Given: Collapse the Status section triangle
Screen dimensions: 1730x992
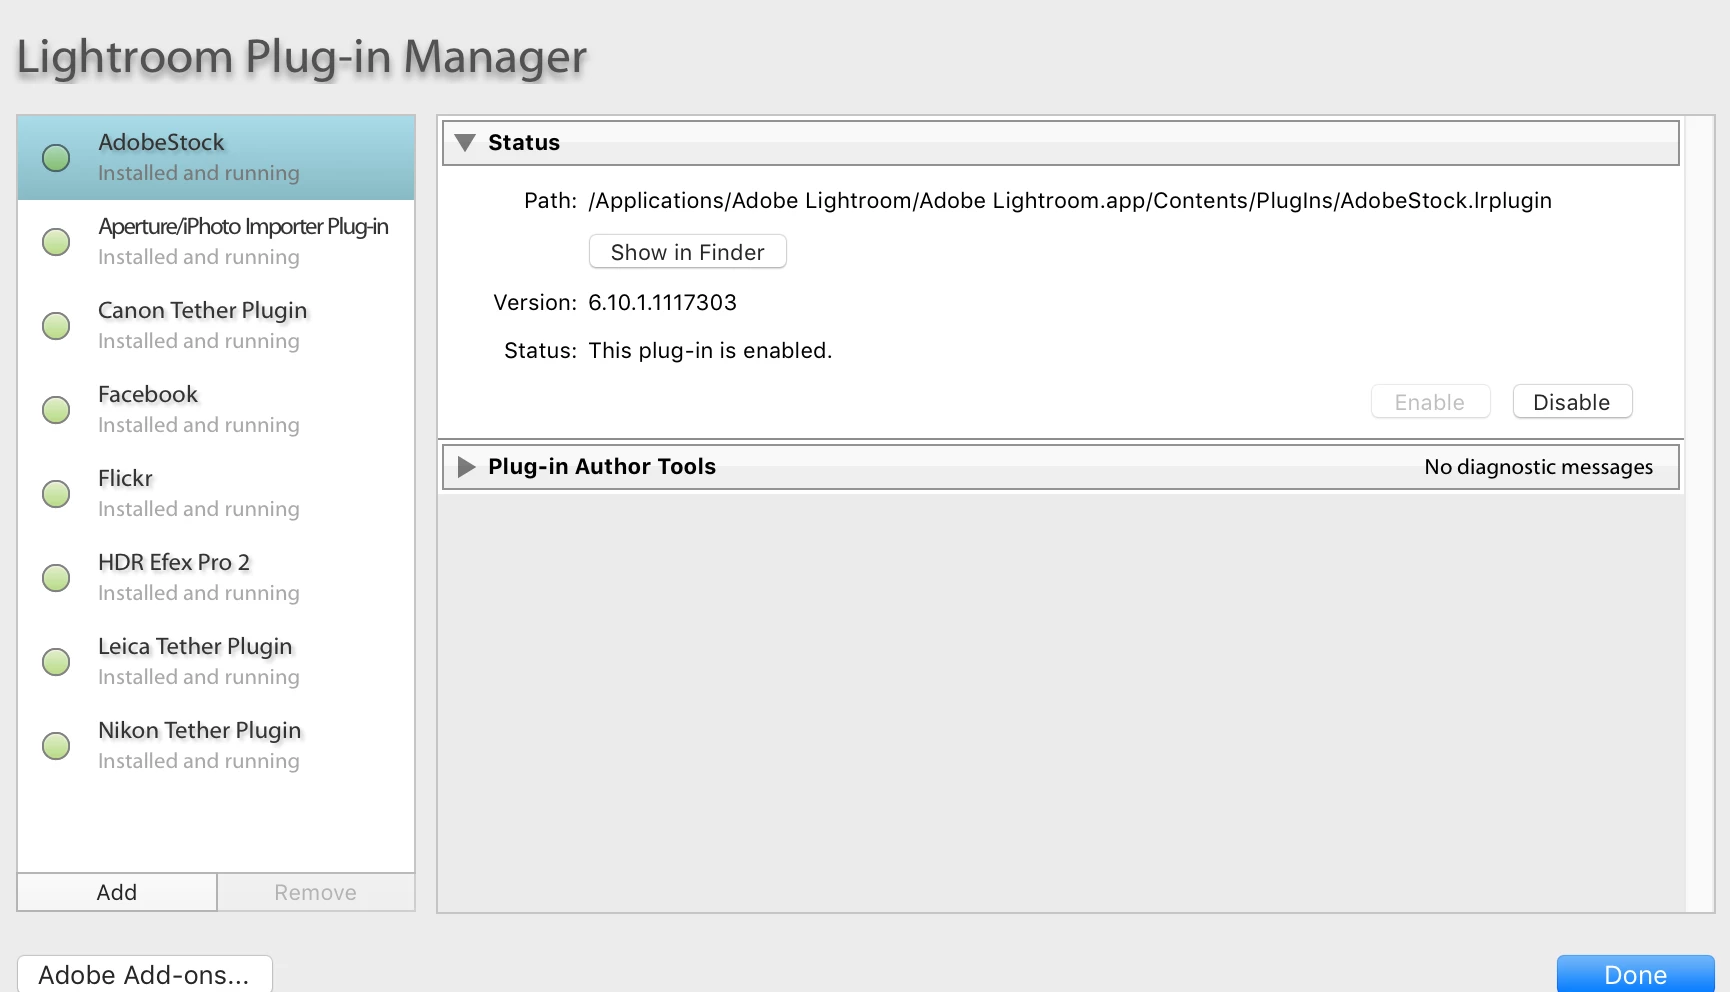Looking at the screenshot, I should tap(465, 143).
